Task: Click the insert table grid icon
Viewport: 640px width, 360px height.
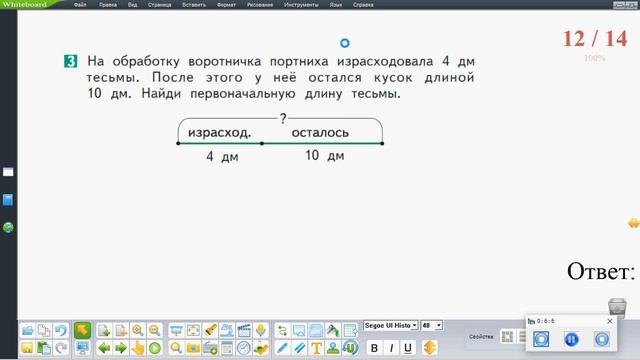Action: point(350,330)
